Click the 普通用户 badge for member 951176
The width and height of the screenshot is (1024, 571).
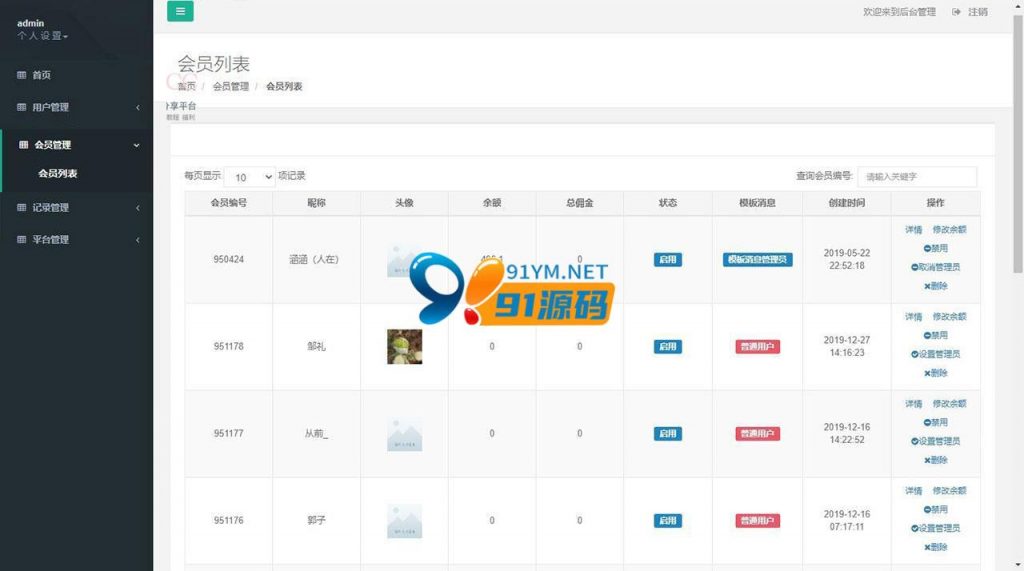click(x=758, y=520)
